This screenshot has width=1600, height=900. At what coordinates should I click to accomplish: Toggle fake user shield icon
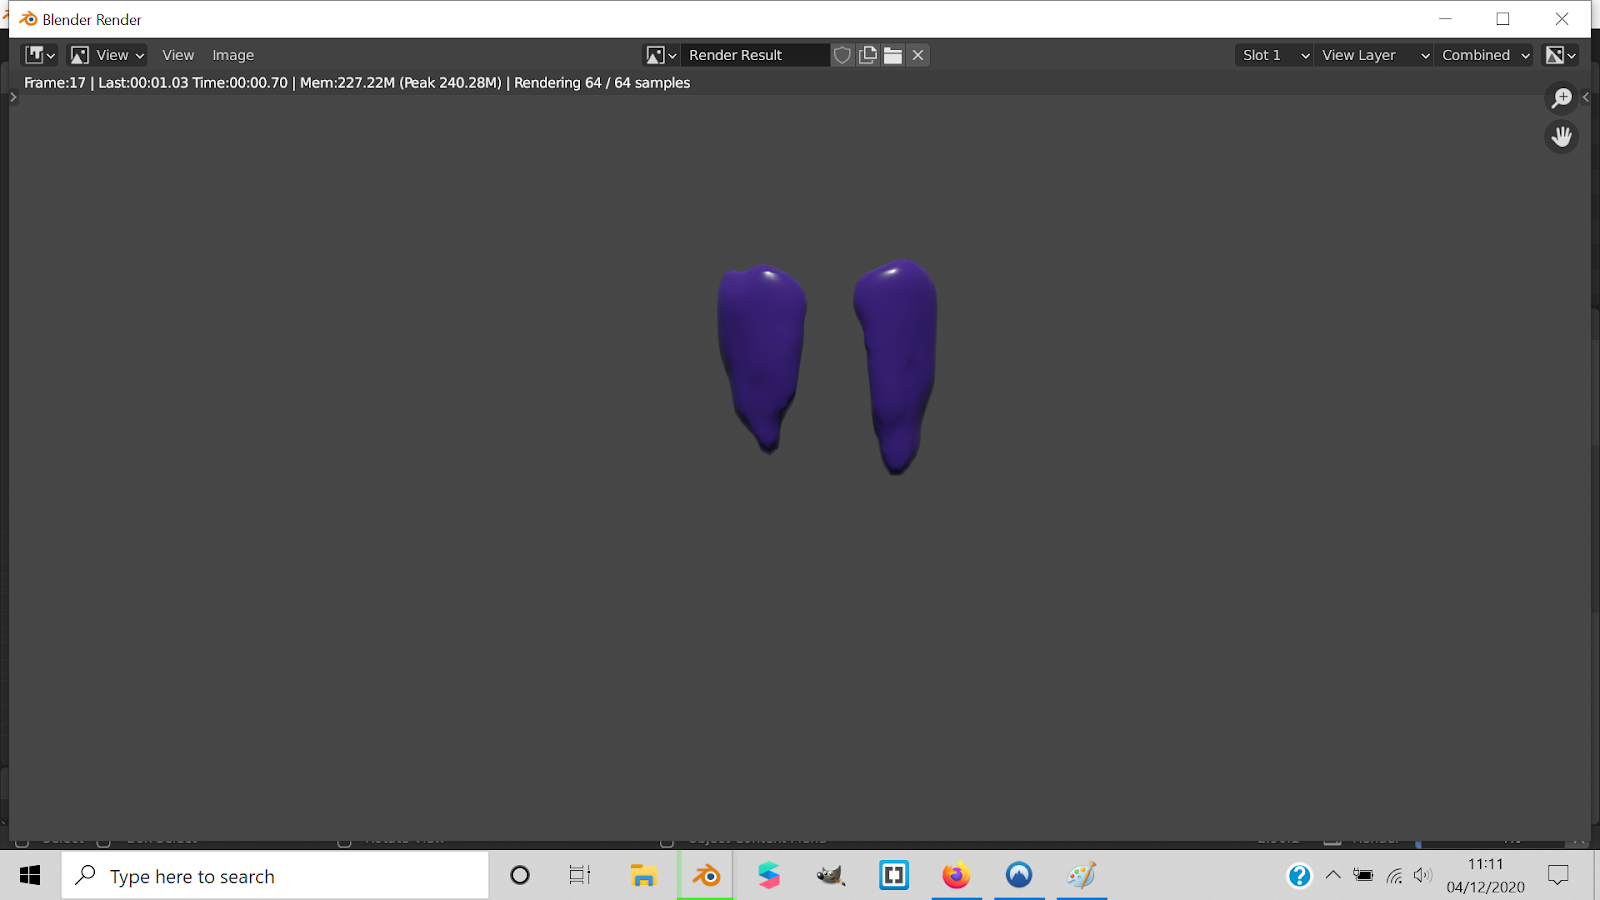(x=843, y=55)
